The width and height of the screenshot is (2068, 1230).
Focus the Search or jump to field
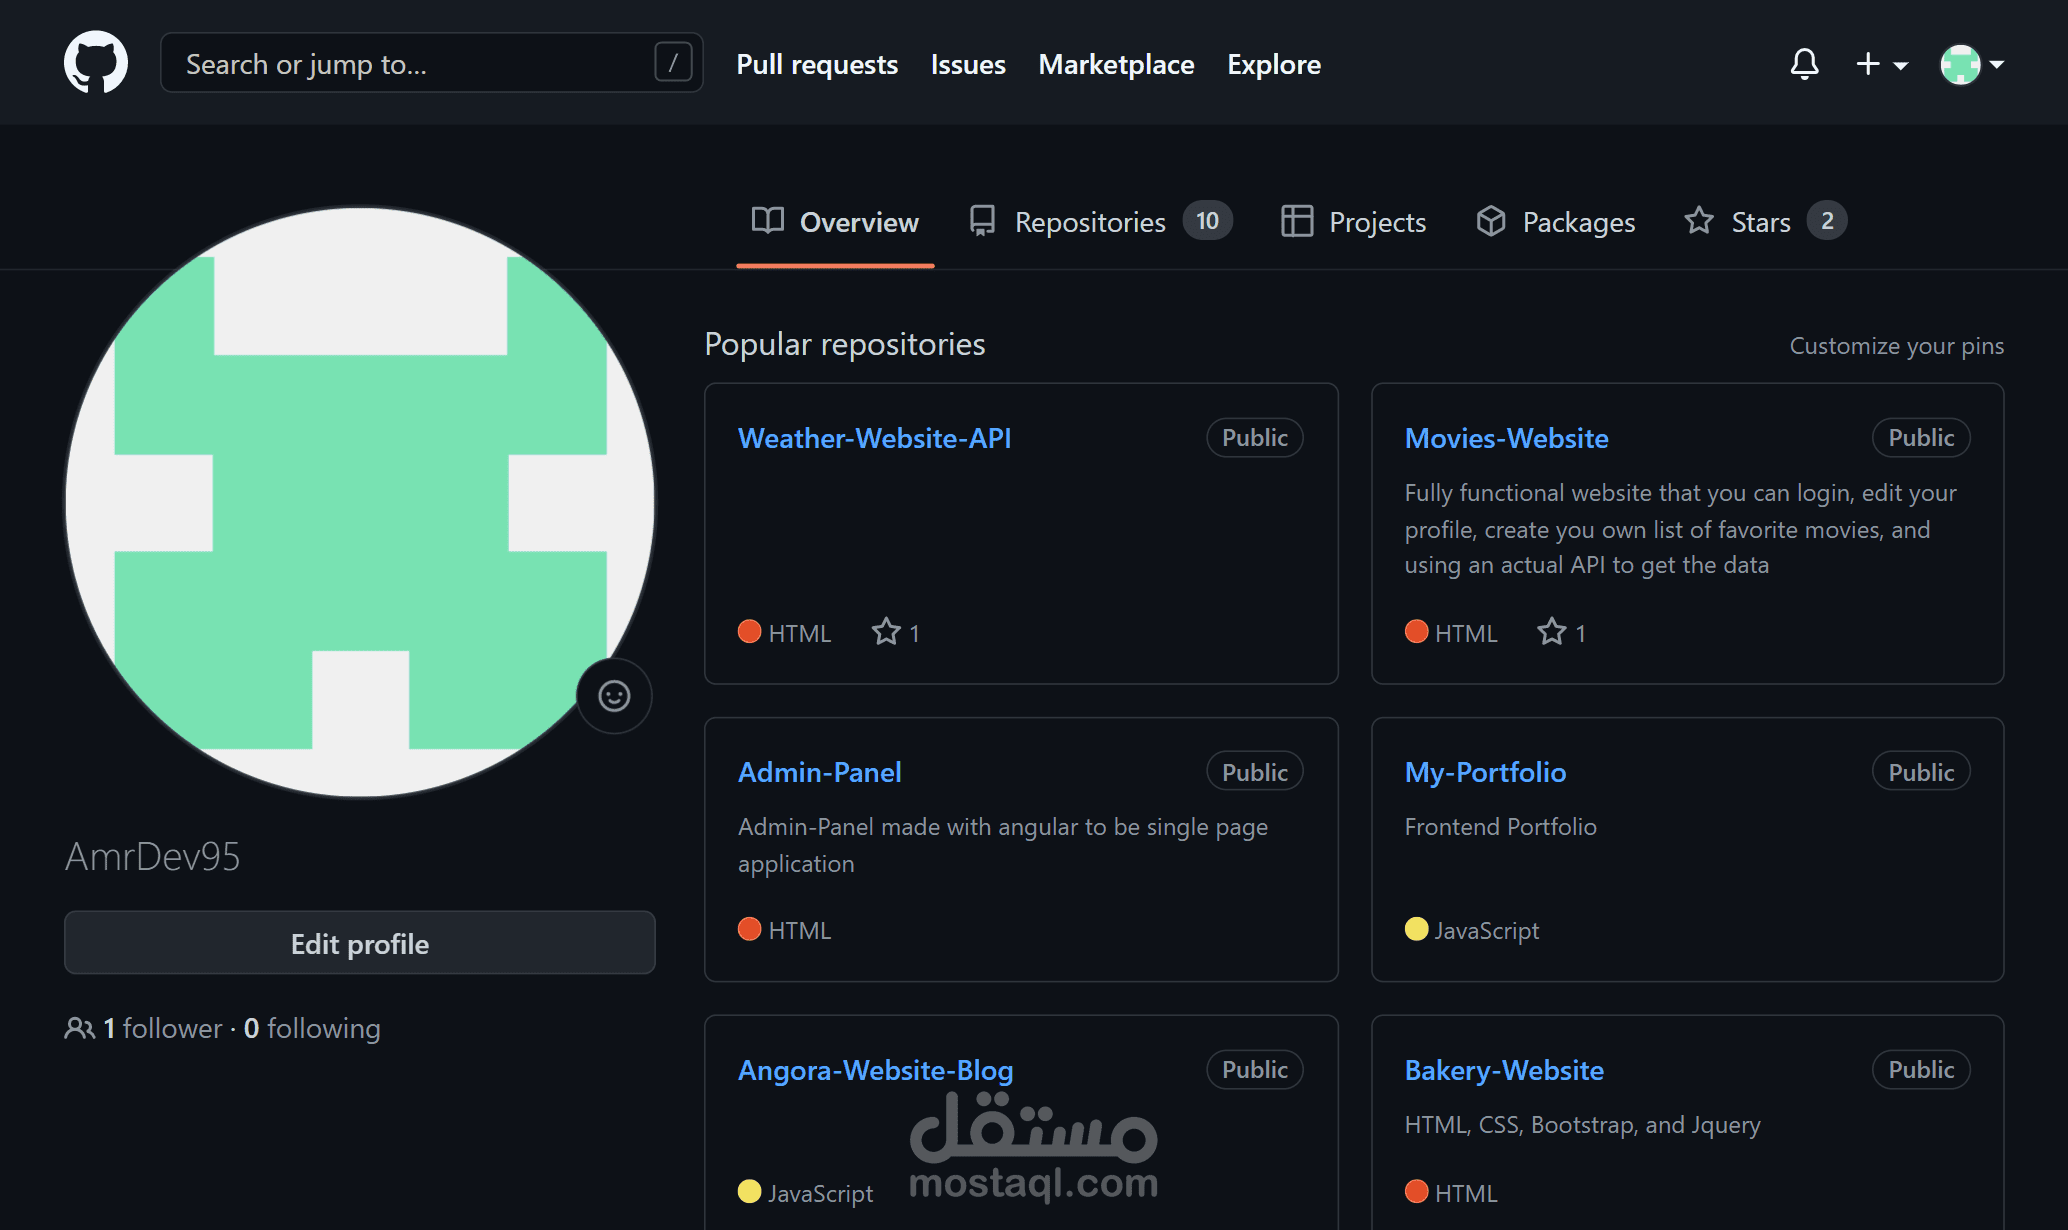click(410, 64)
